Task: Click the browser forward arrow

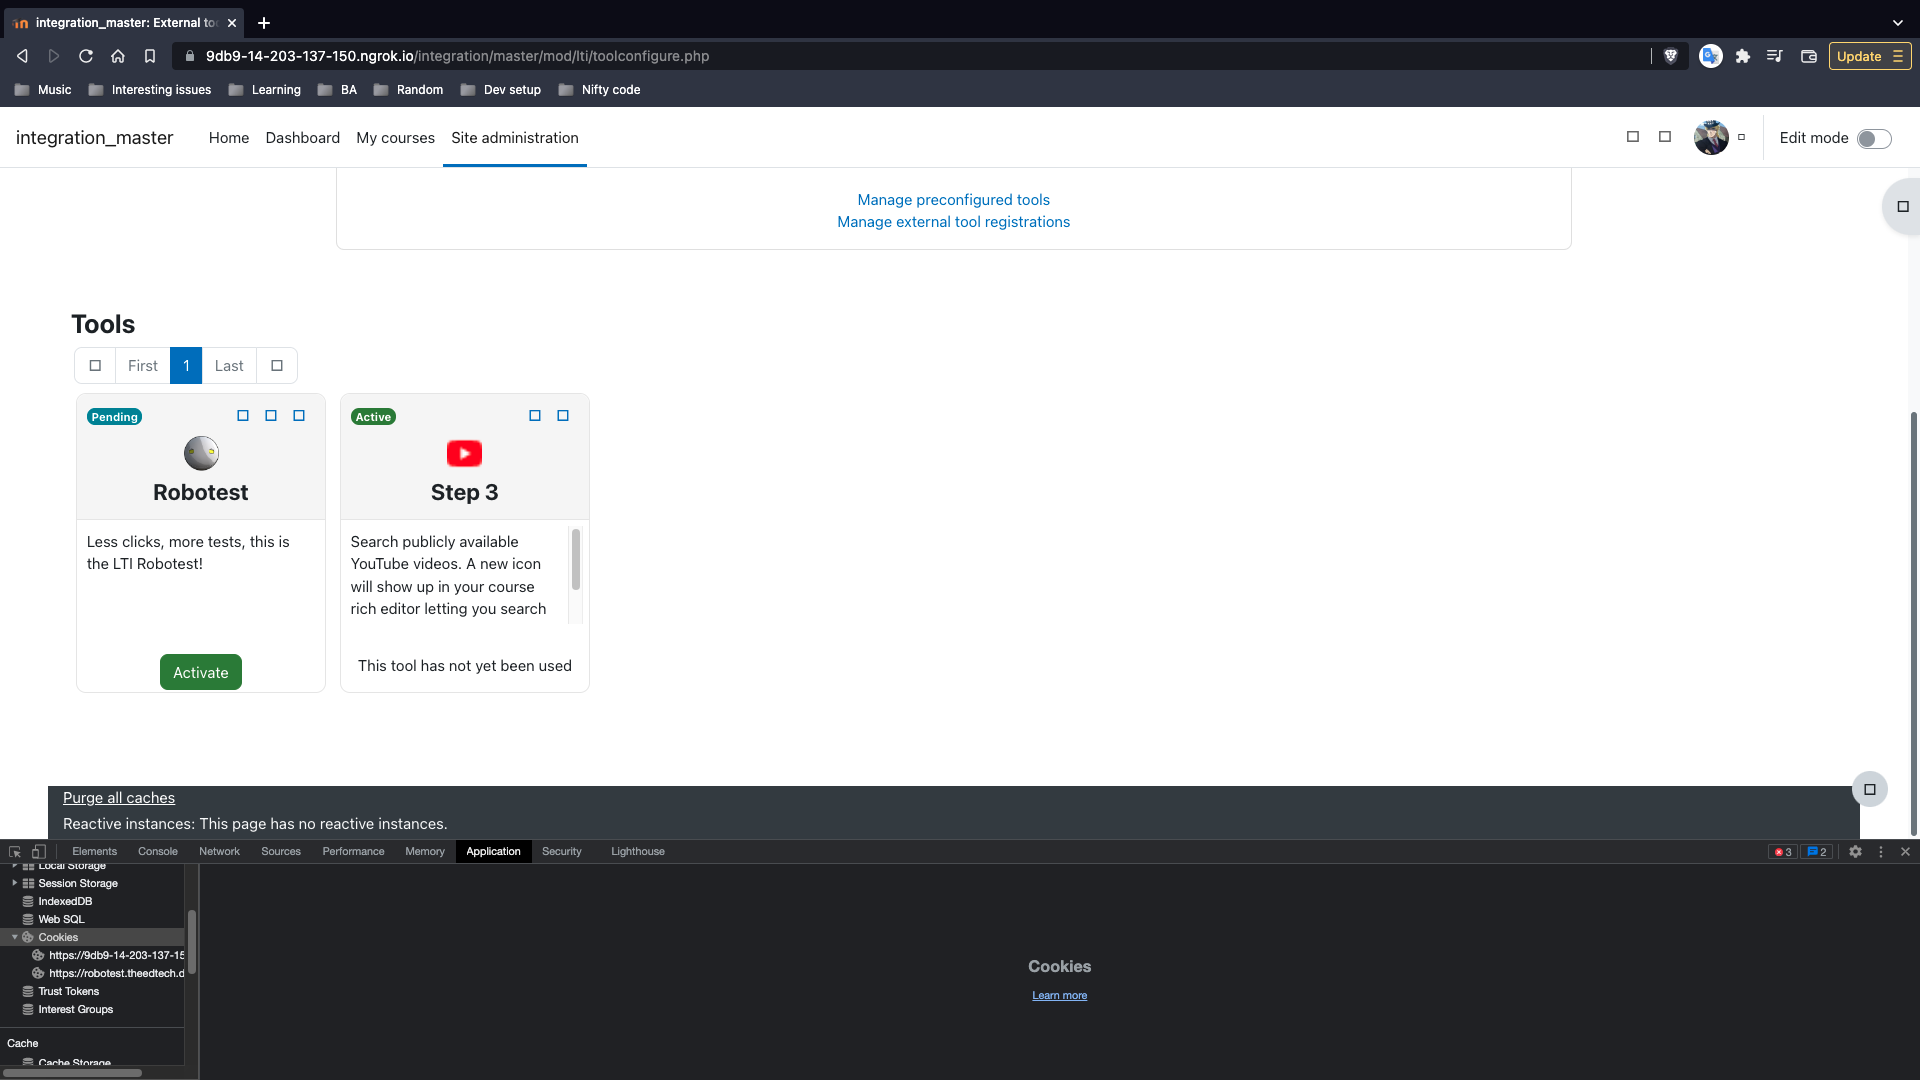Action: coord(54,56)
